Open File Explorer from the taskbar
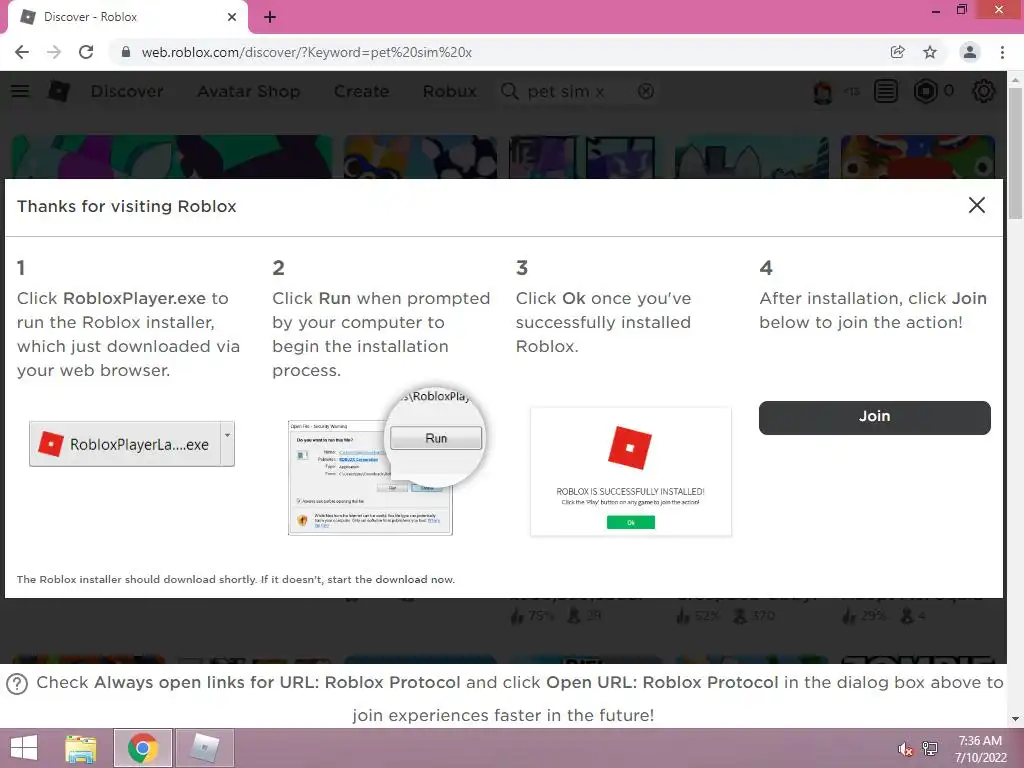The height and width of the screenshot is (768, 1024). coord(80,748)
